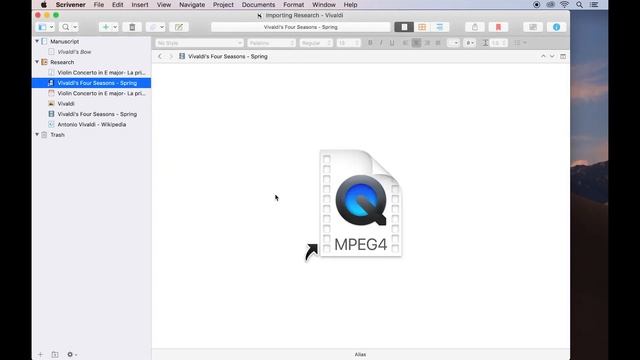Click the pencil-and-paper Quick Reference icon
Screen dimensions: 640x360
[179, 27]
